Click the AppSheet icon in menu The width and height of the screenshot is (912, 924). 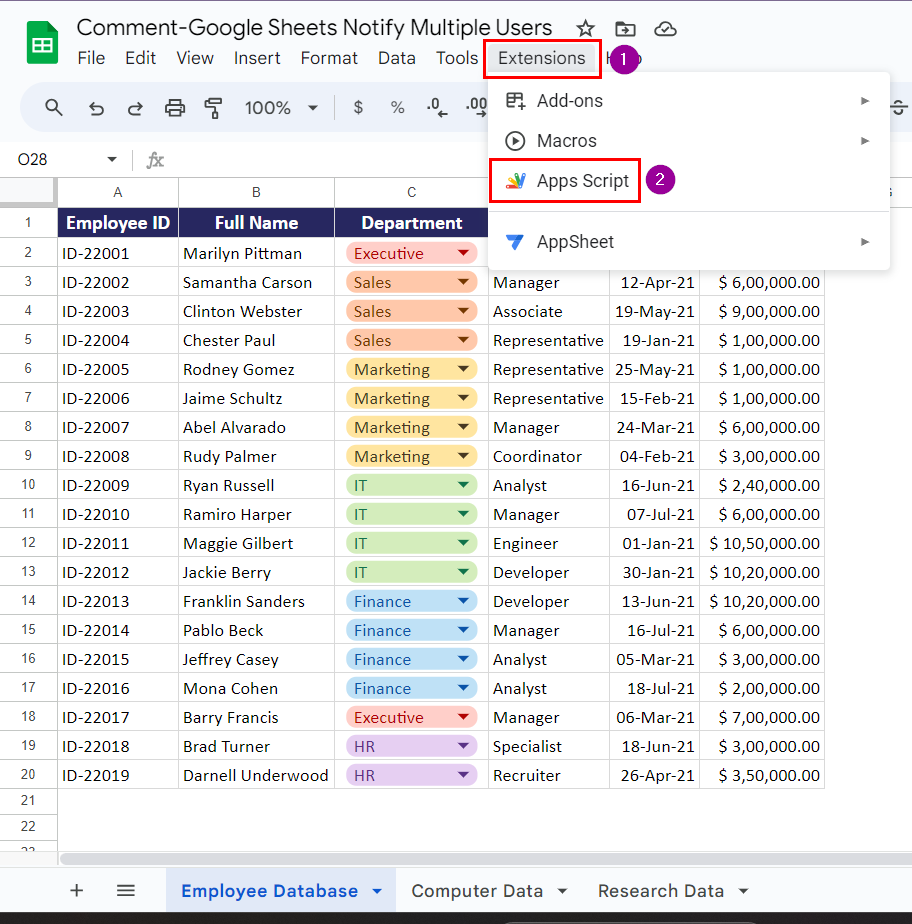click(516, 242)
